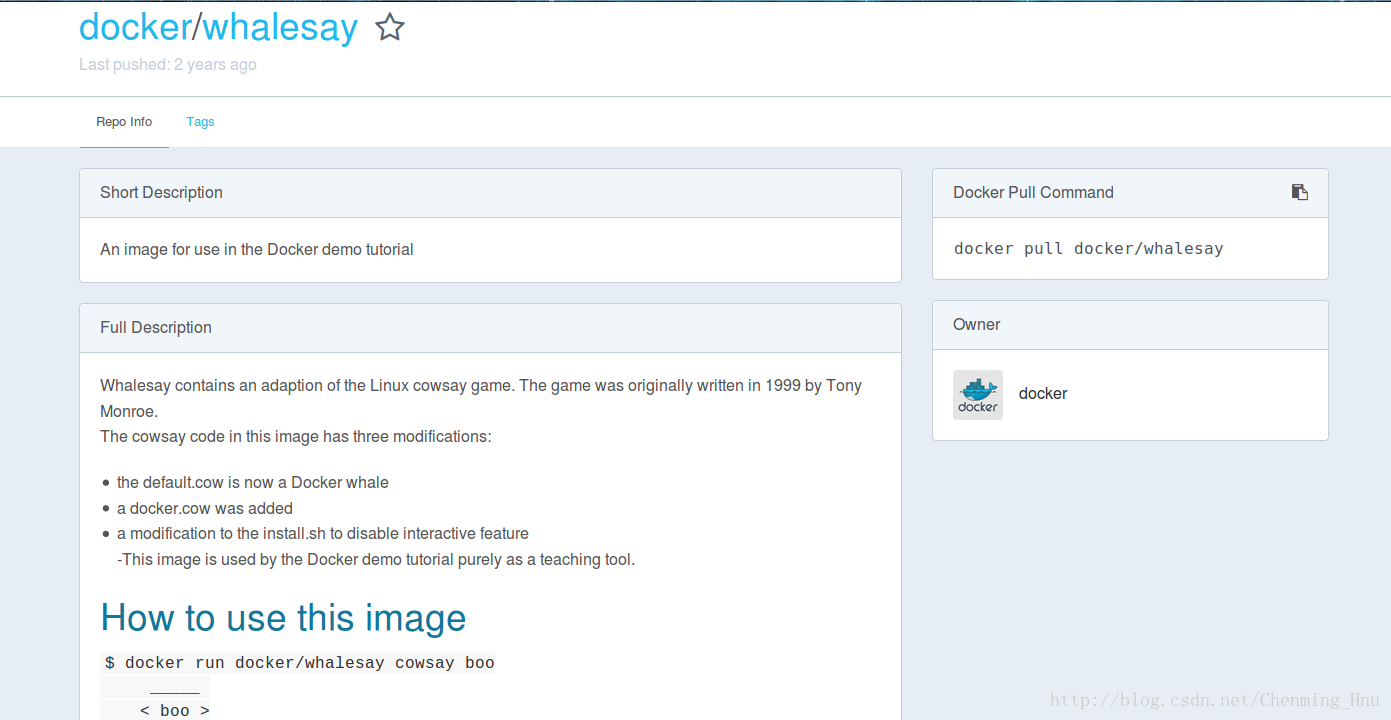
Task: Click the Docker Pull Command heading
Action: pos(1033,193)
